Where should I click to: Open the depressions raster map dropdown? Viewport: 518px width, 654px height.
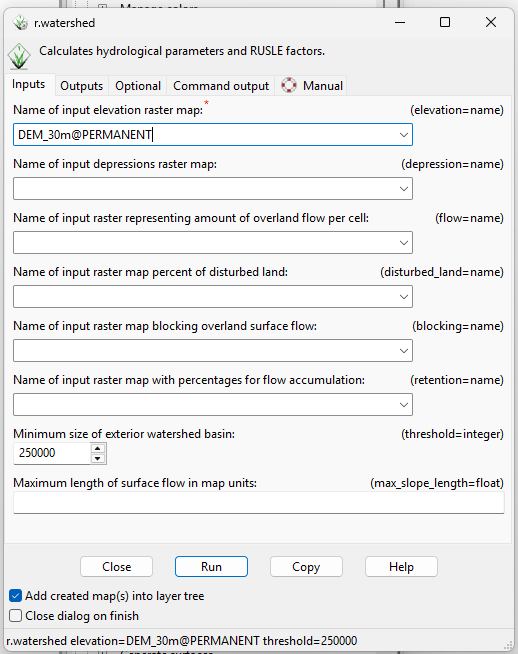[x=403, y=189]
